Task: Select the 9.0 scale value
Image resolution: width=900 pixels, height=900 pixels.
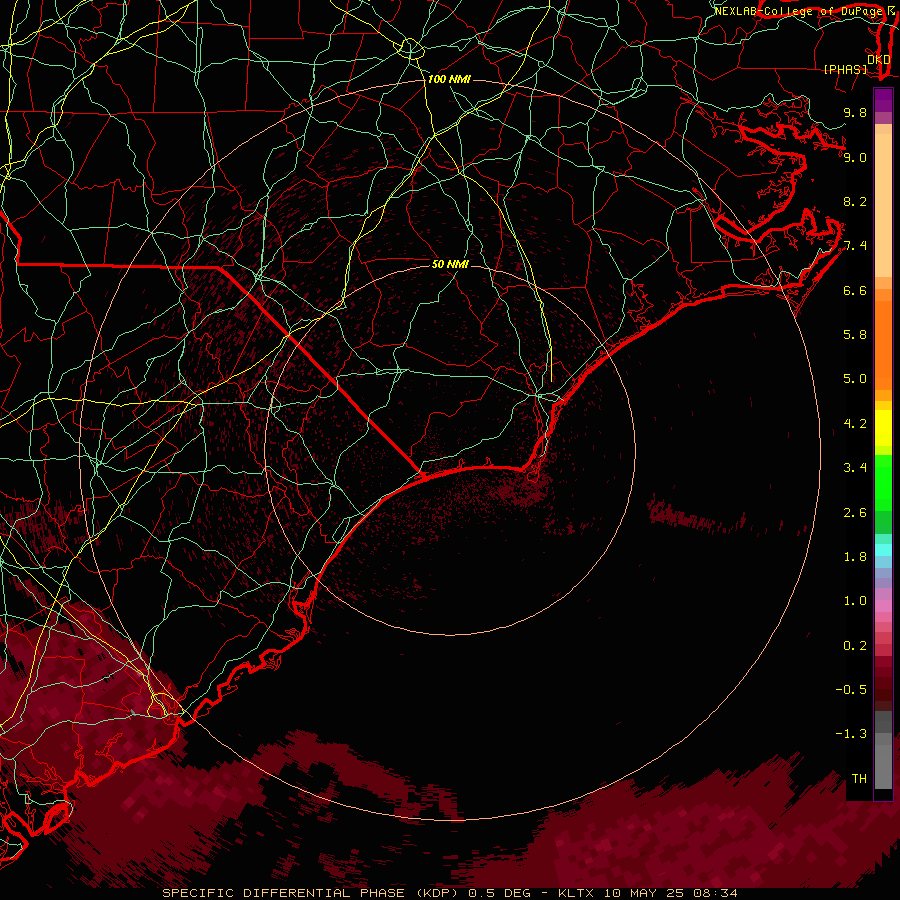Action: 855,157
